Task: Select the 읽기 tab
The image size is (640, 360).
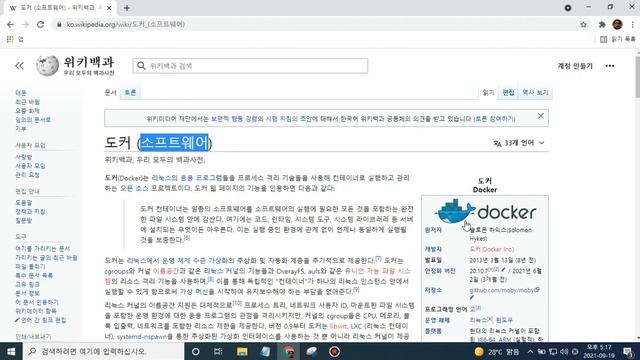Action: [x=488, y=93]
